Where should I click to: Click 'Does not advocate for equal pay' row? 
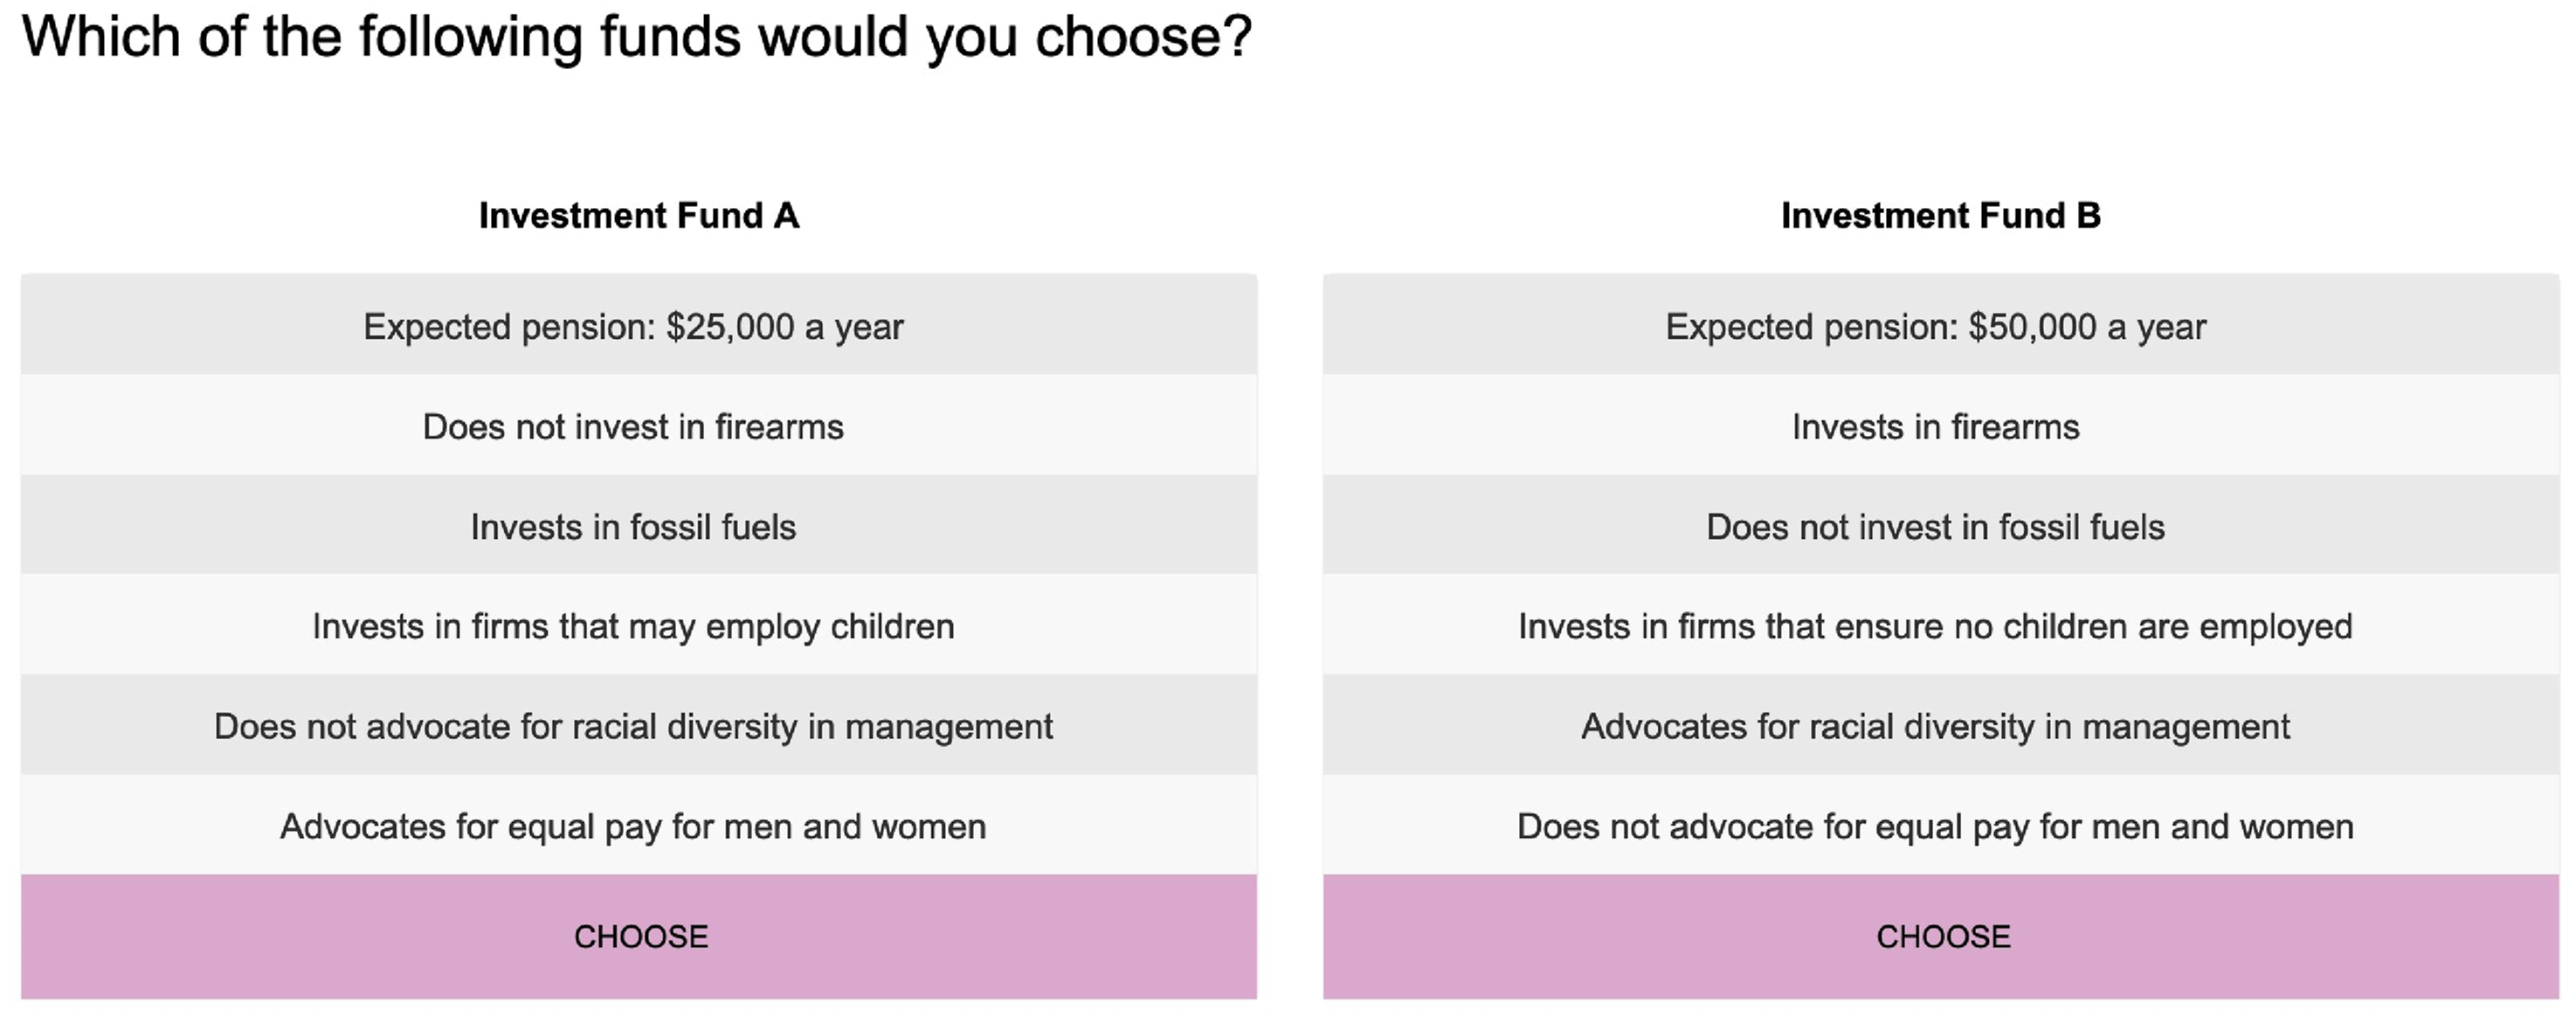[x=1941, y=825]
